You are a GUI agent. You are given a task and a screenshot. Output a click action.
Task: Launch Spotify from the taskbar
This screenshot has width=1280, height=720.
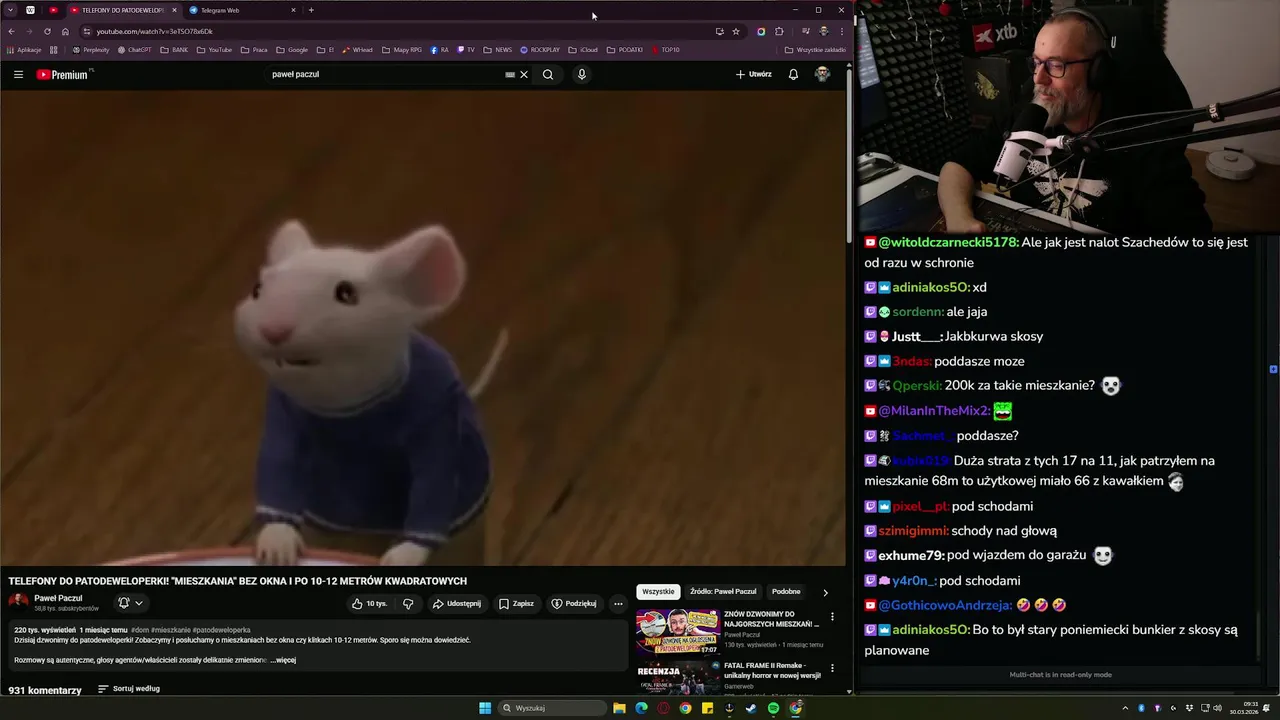point(773,708)
